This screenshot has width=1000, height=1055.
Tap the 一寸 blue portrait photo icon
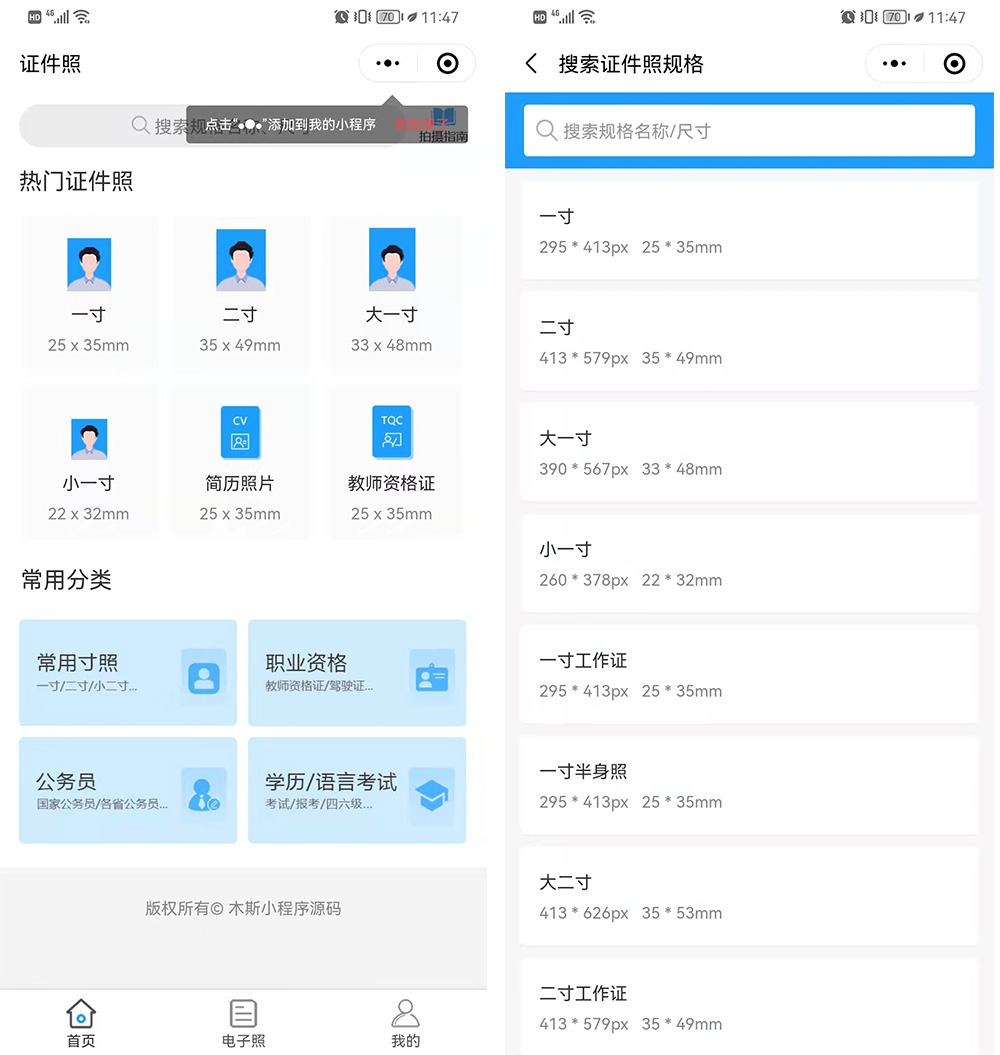89,265
